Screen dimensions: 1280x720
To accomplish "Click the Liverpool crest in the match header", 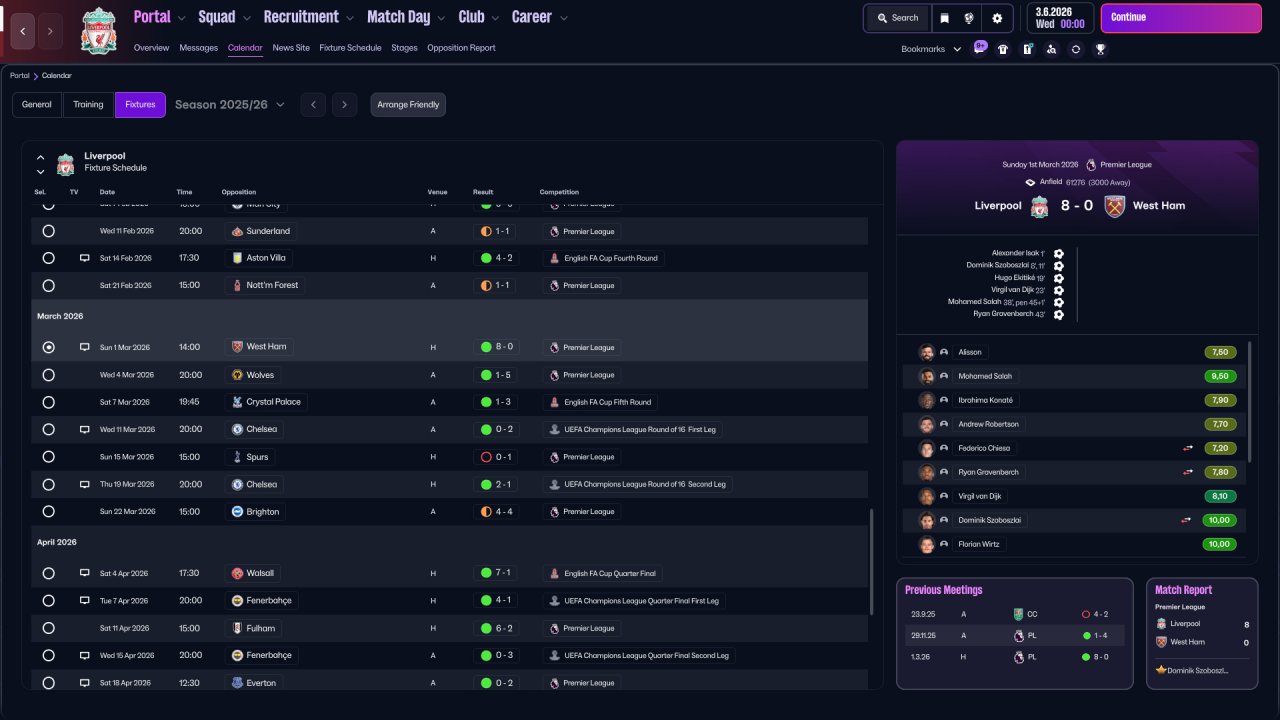I will pos(1040,206).
